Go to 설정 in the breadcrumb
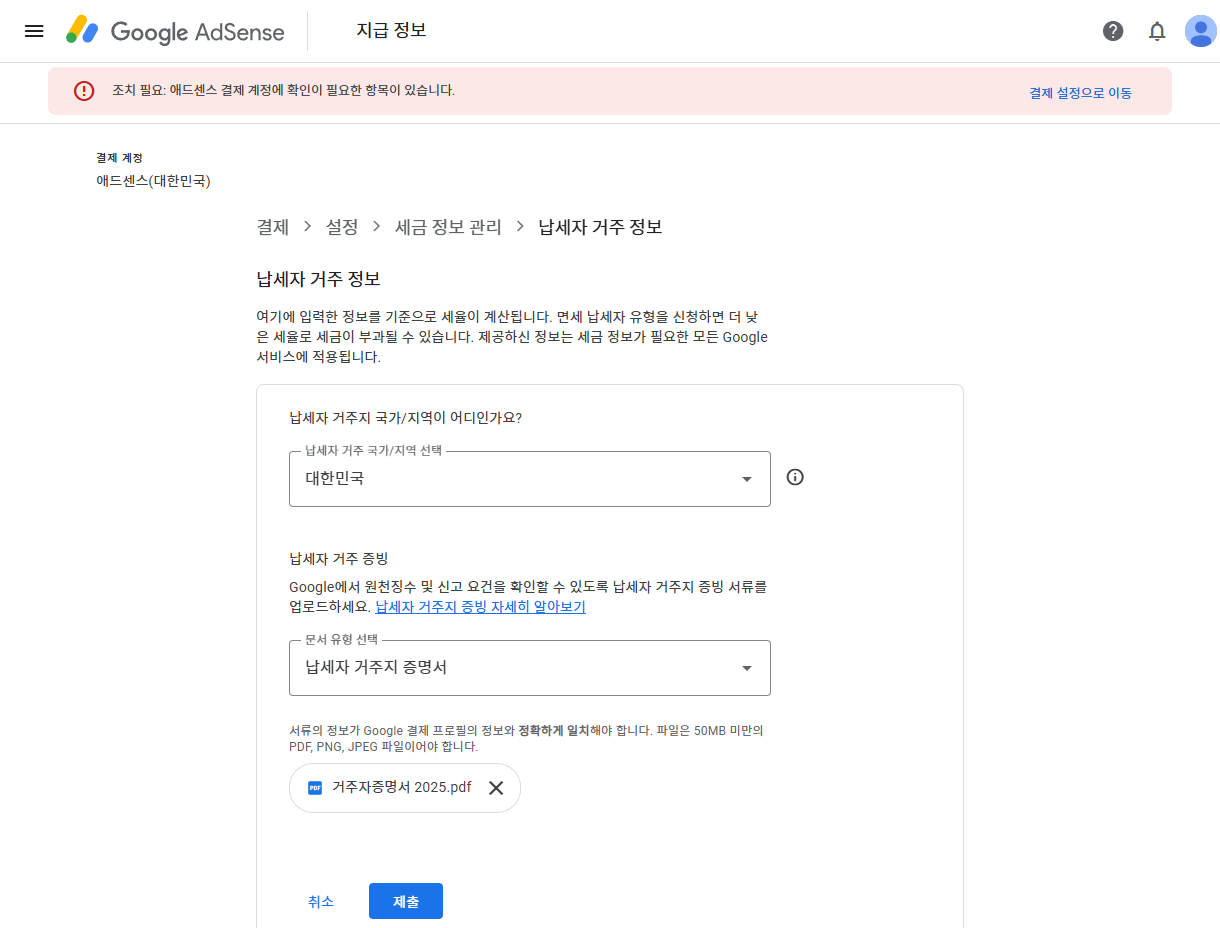 point(342,227)
